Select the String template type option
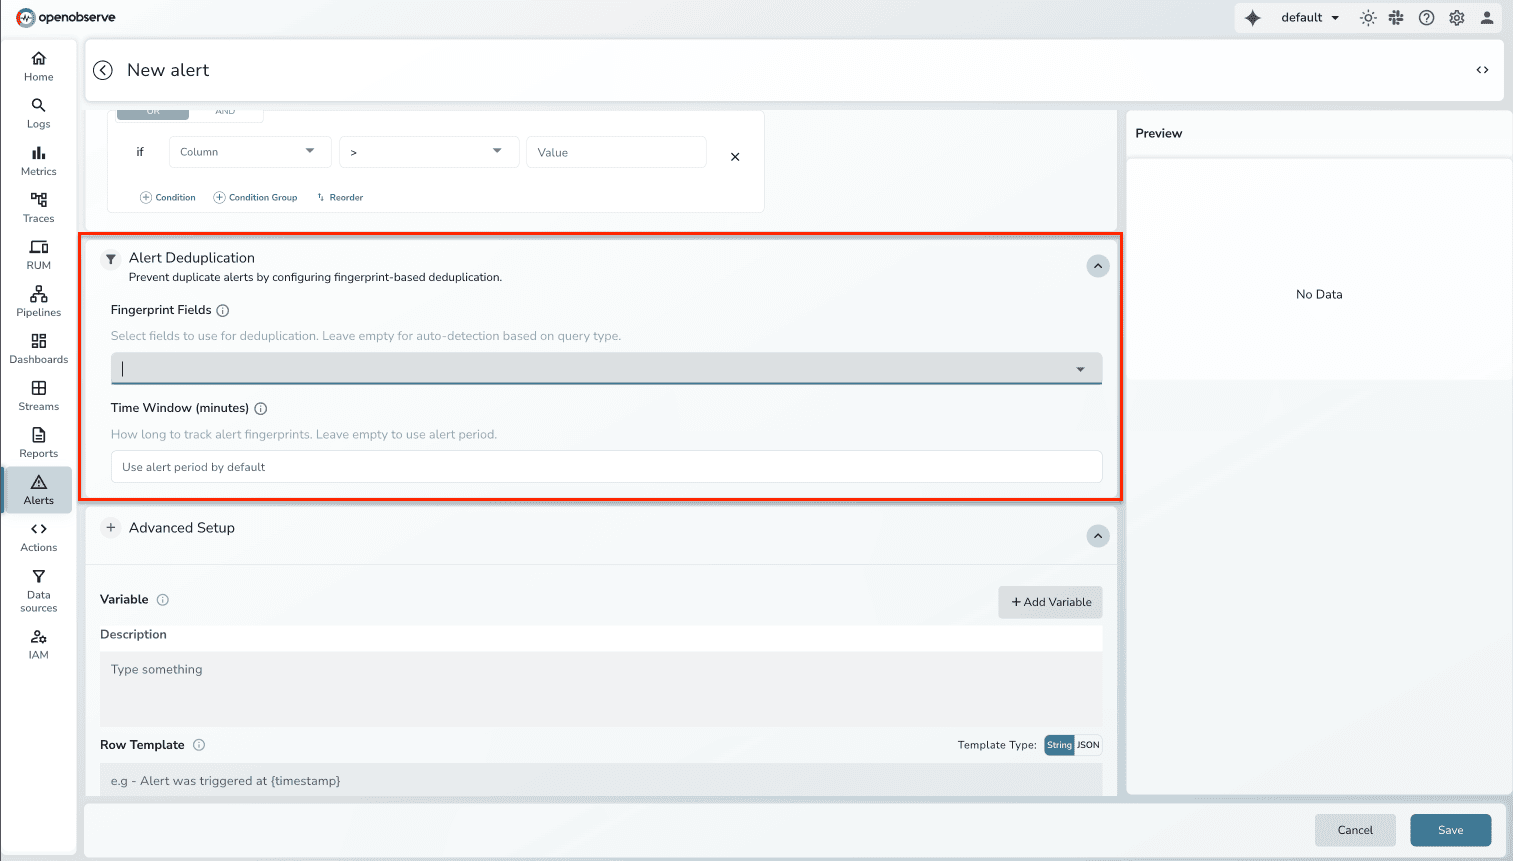The height and width of the screenshot is (861, 1513). tap(1059, 744)
